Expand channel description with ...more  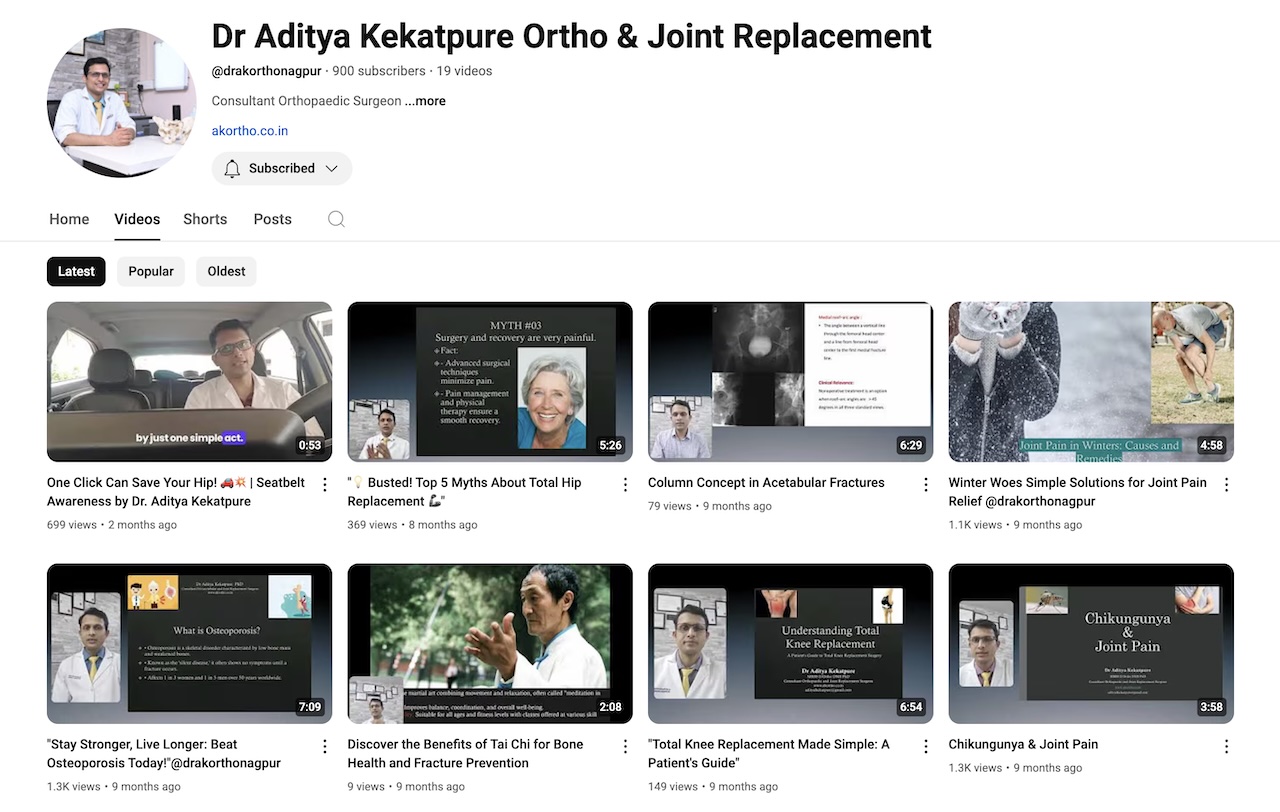pyautogui.click(x=426, y=101)
